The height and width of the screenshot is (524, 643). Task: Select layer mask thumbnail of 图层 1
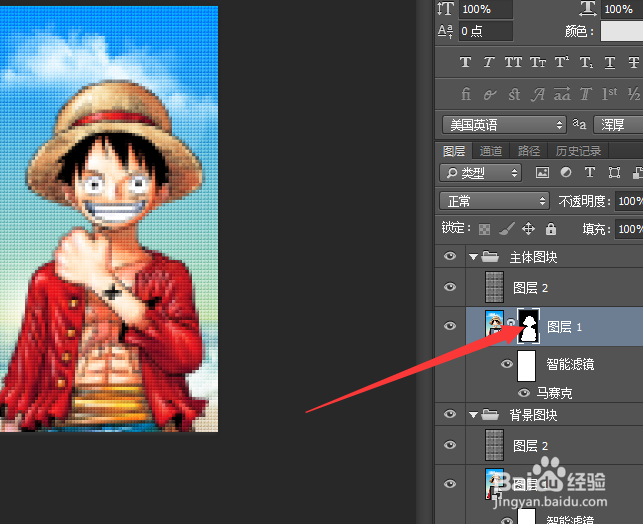tap(529, 326)
